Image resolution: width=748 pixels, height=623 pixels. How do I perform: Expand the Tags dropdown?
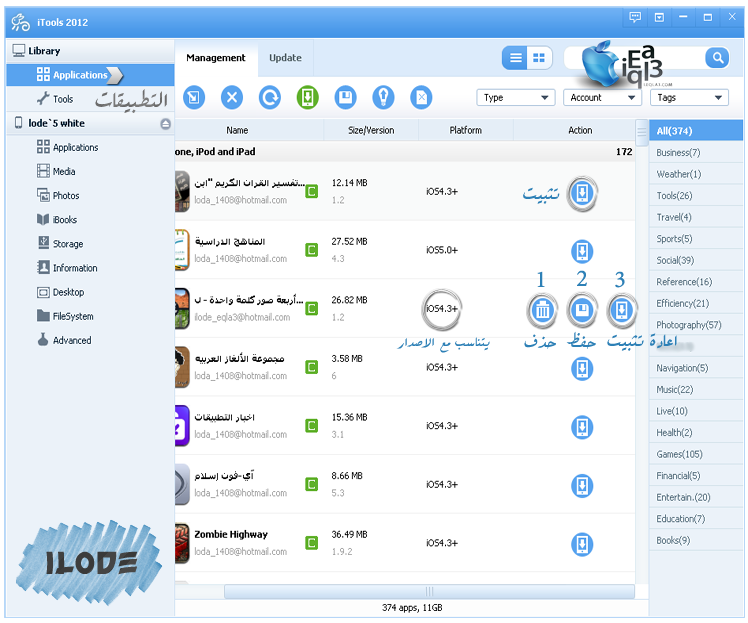point(691,97)
